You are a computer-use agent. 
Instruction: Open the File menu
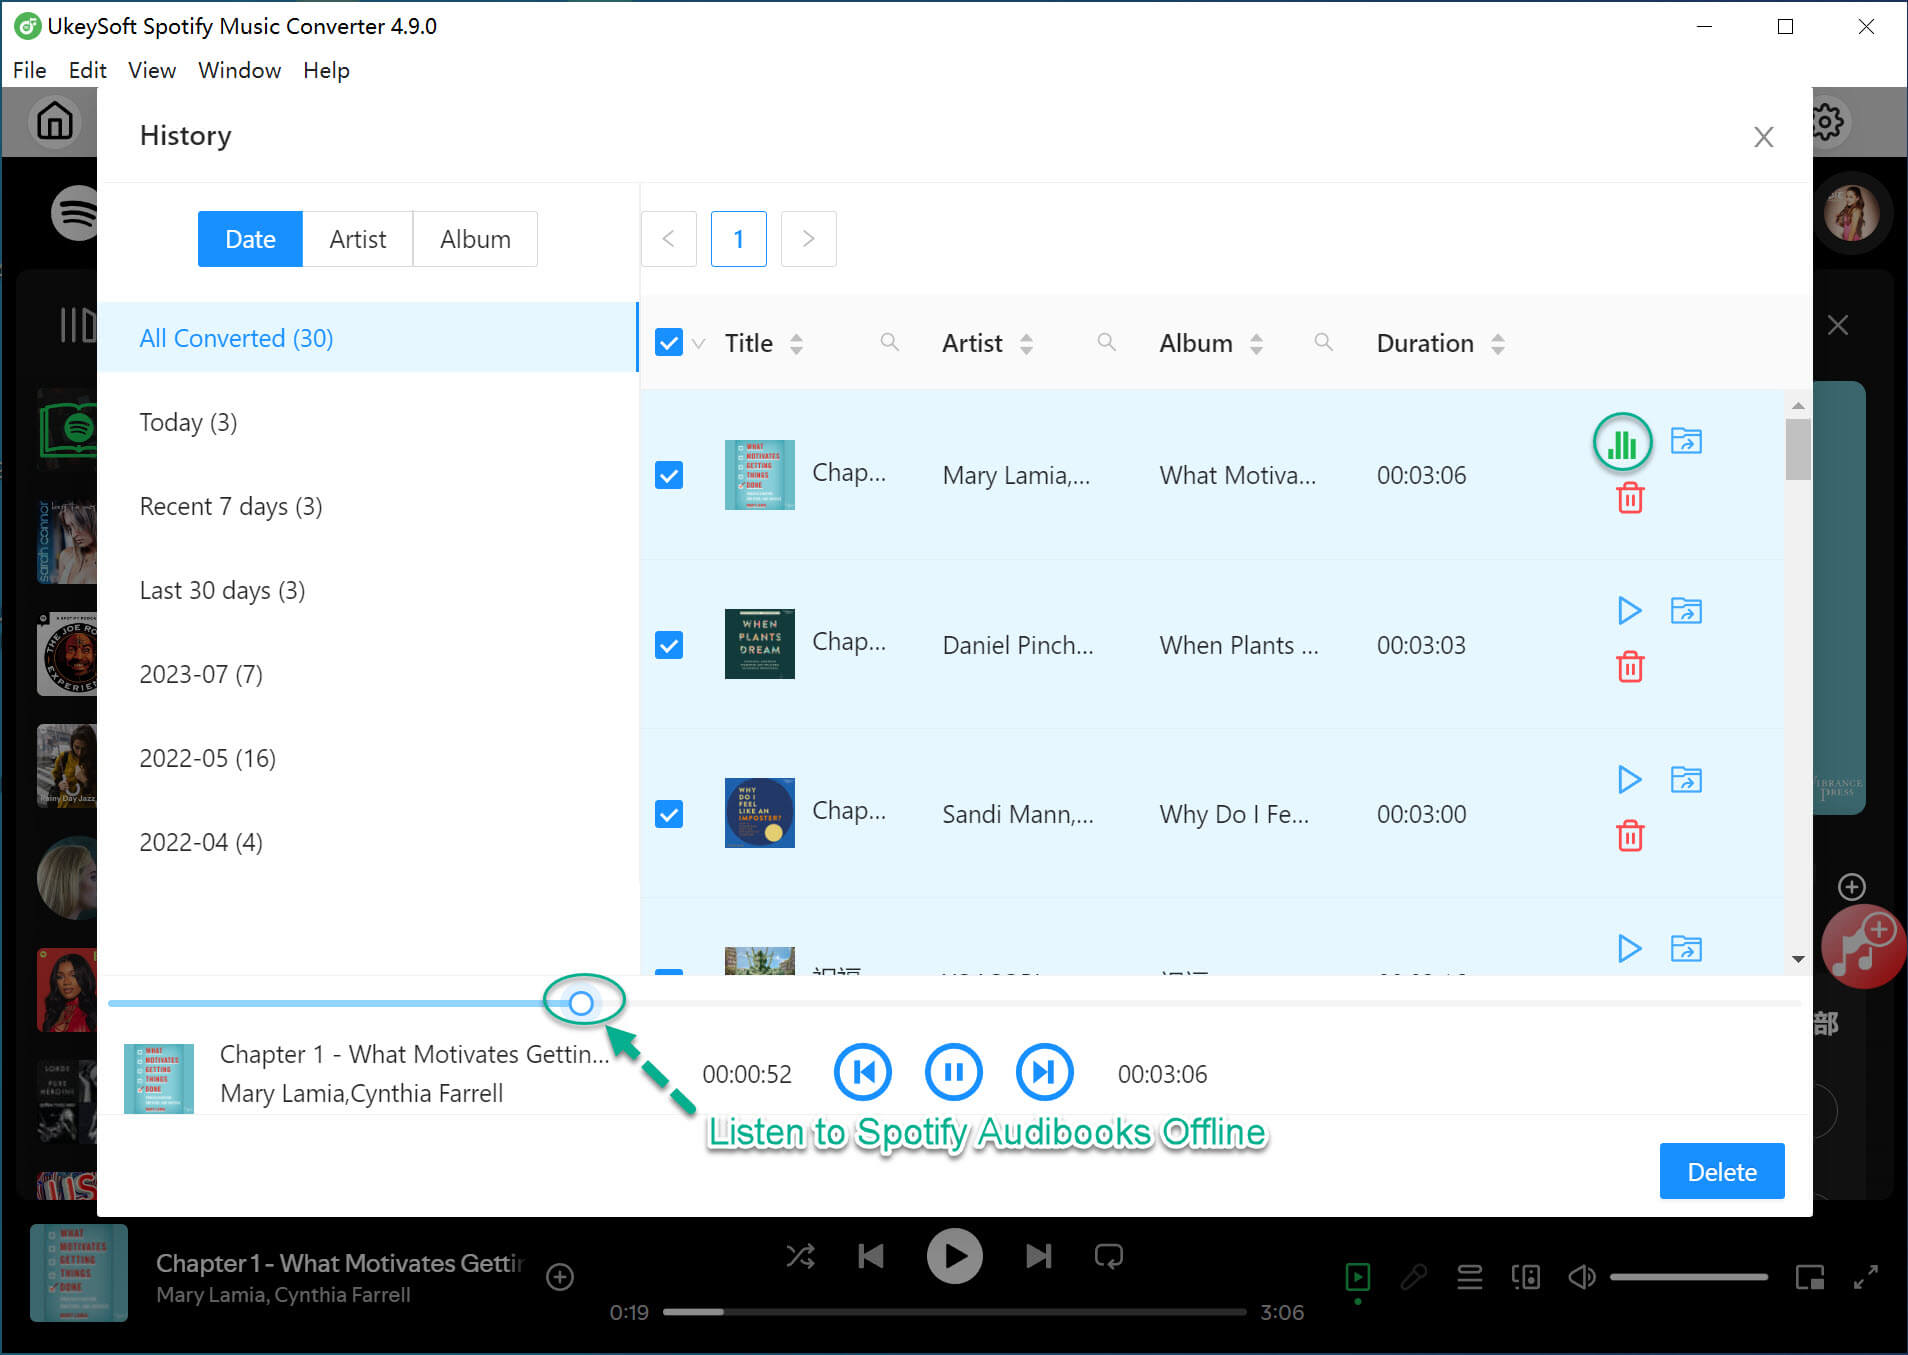(29, 70)
